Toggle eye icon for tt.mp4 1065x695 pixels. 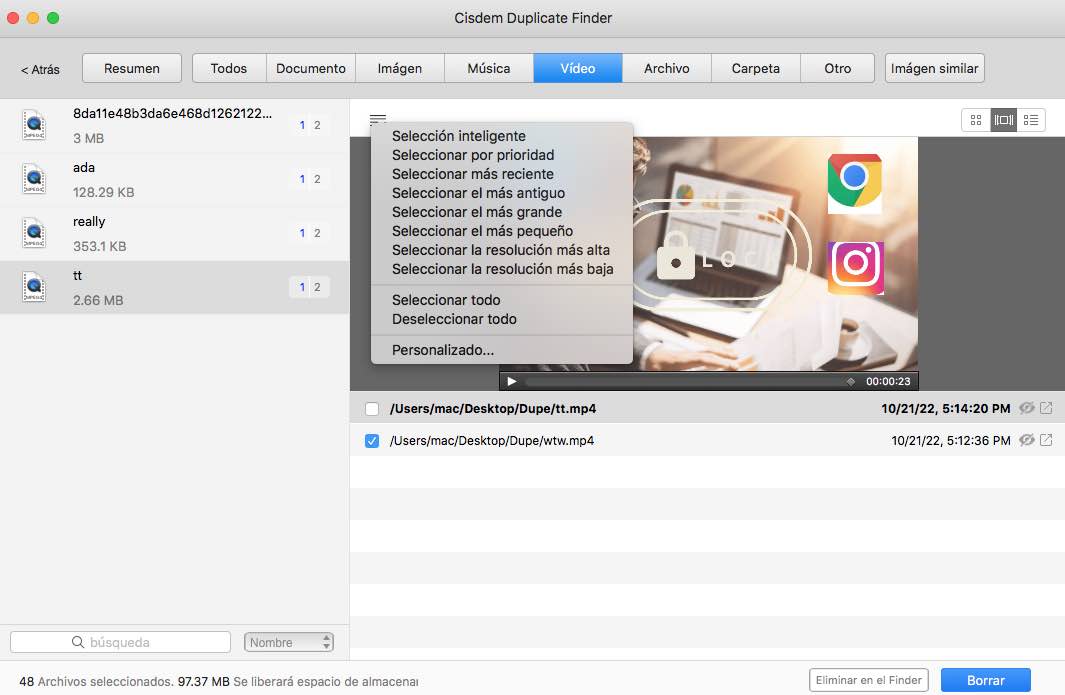point(1026,408)
